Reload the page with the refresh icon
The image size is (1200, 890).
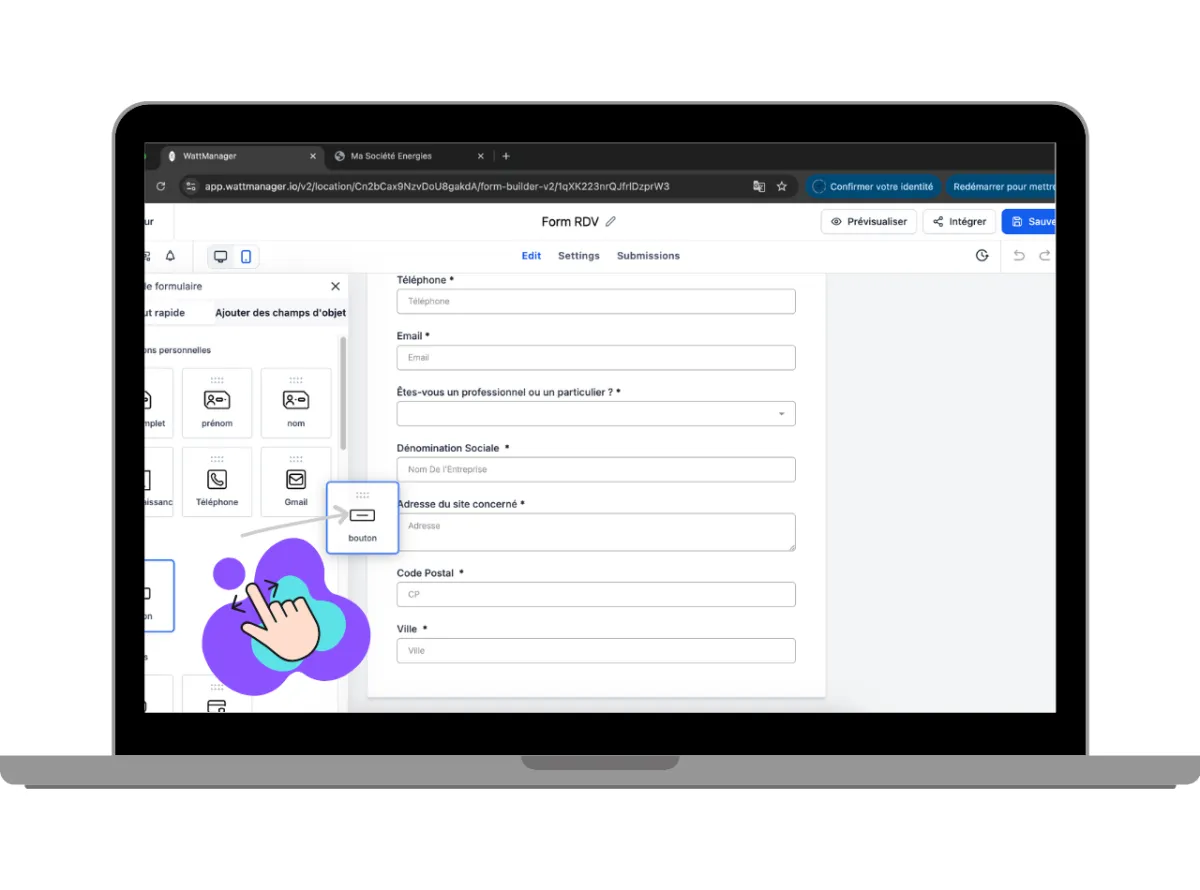(x=161, y=186)
